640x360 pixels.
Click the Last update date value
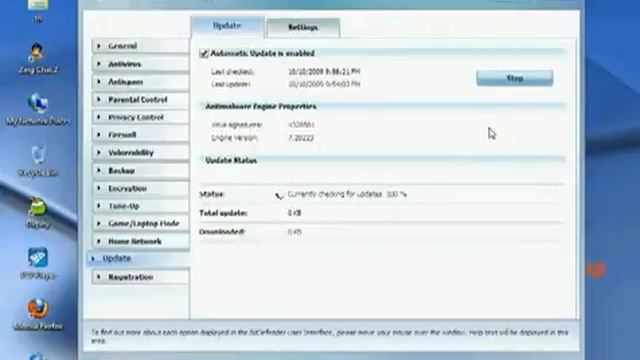pyautogui.click(x=324, y=84)
